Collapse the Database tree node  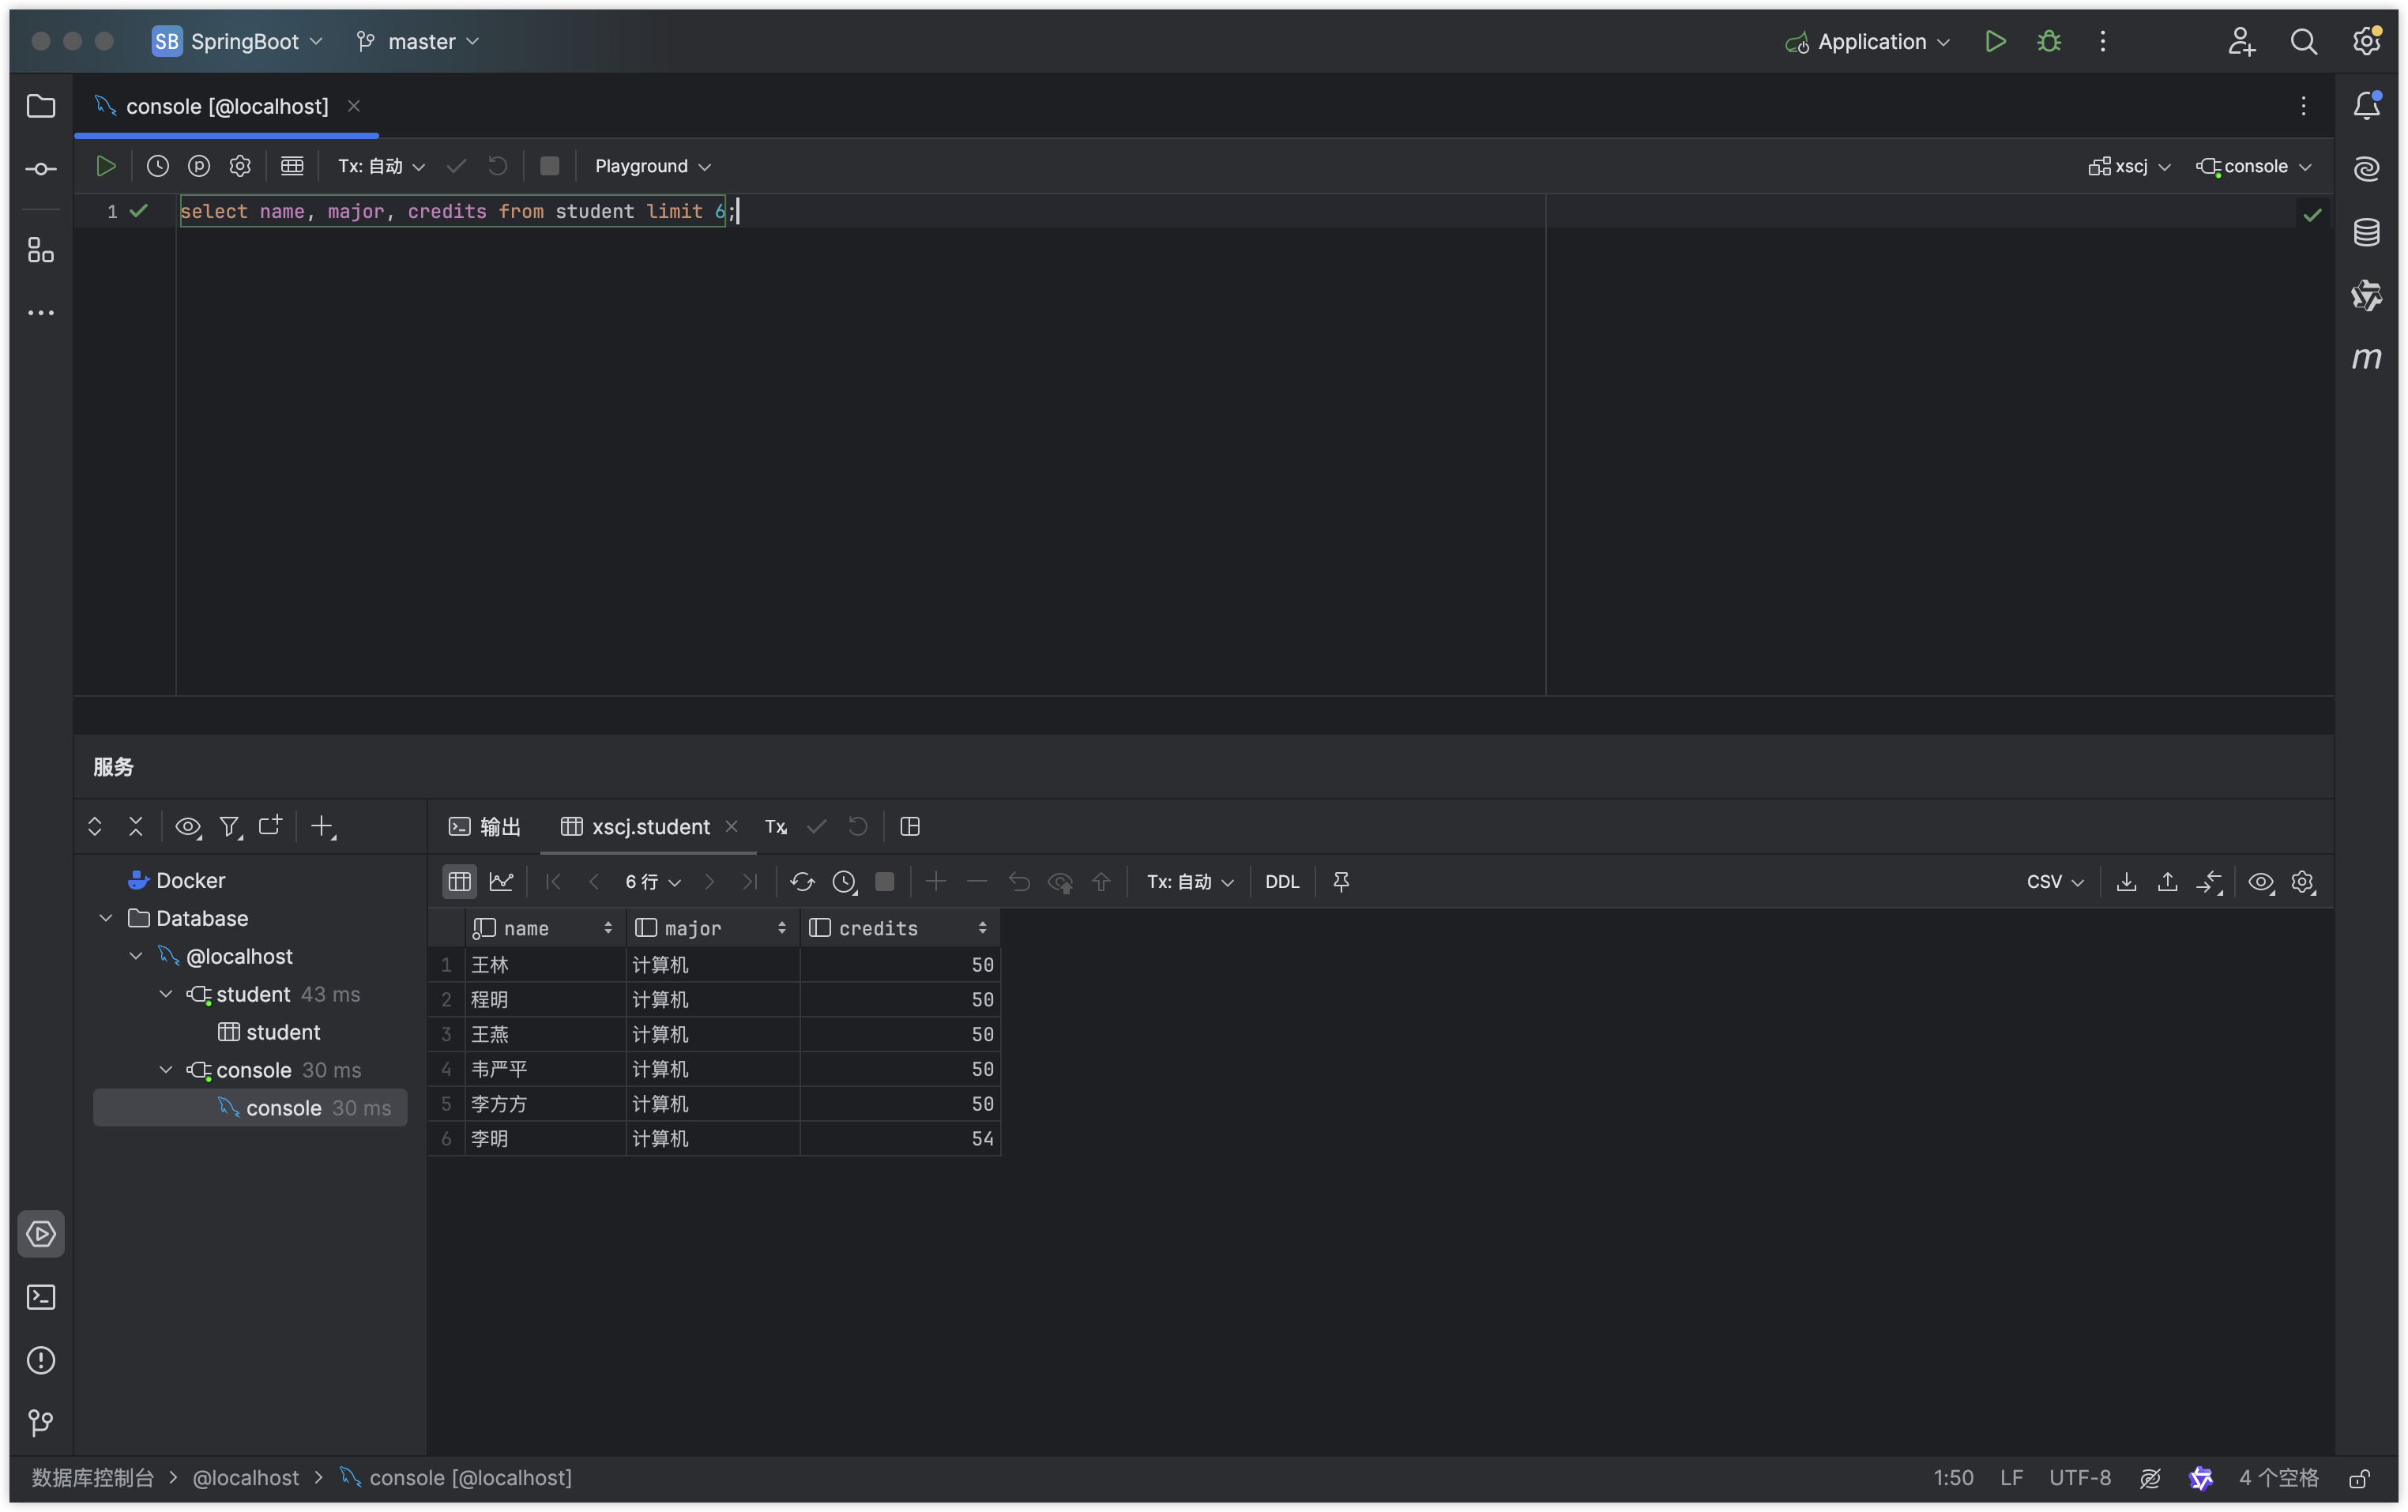pos(106,918)
